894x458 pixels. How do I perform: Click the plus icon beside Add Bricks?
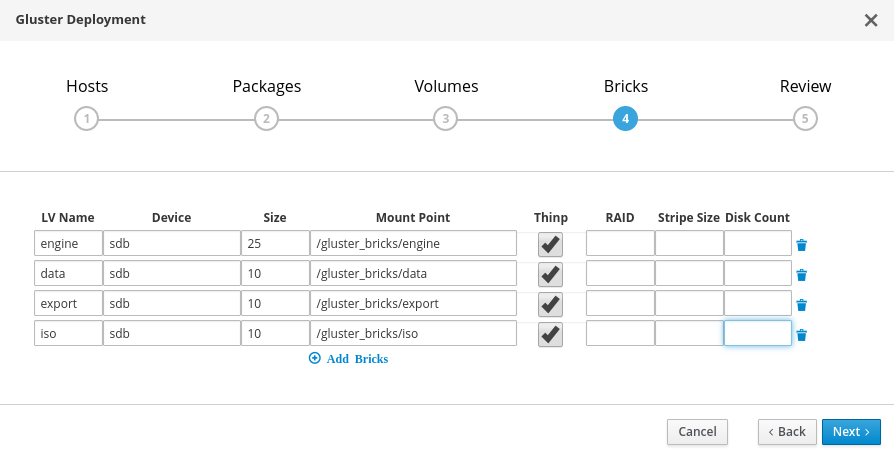315,358
